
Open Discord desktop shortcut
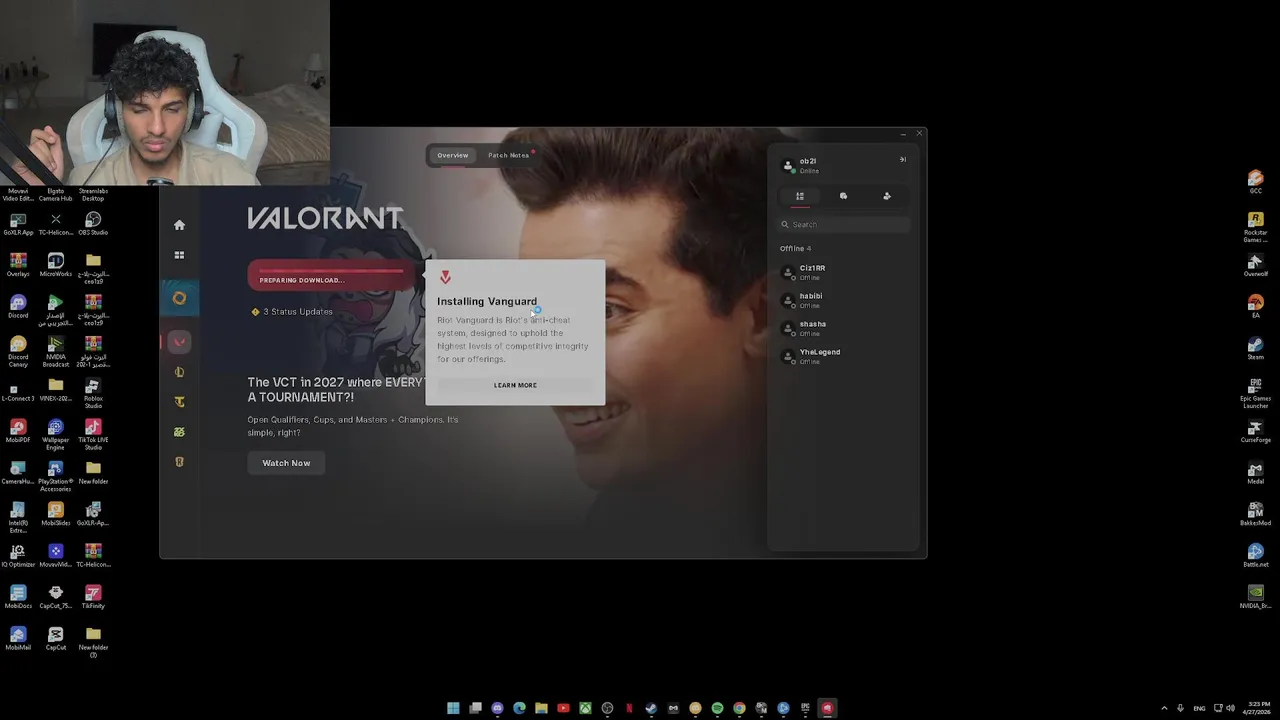(x=18, y=306)
